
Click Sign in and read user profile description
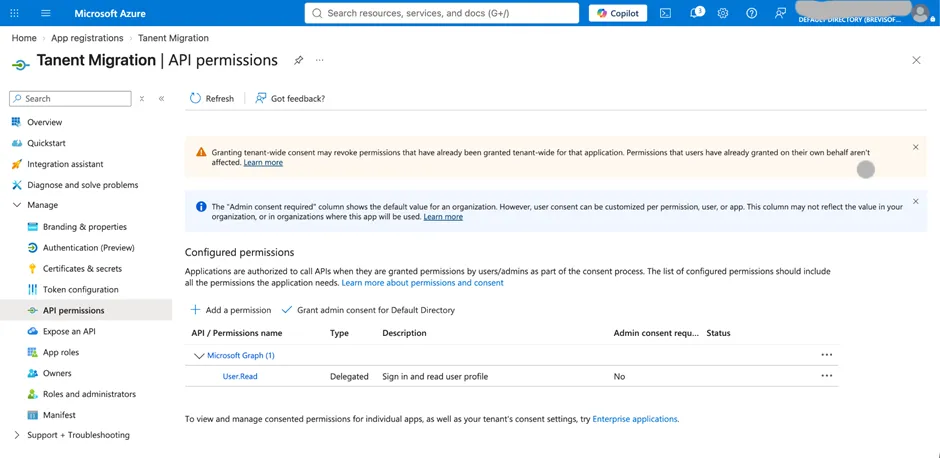click(435, 376)
